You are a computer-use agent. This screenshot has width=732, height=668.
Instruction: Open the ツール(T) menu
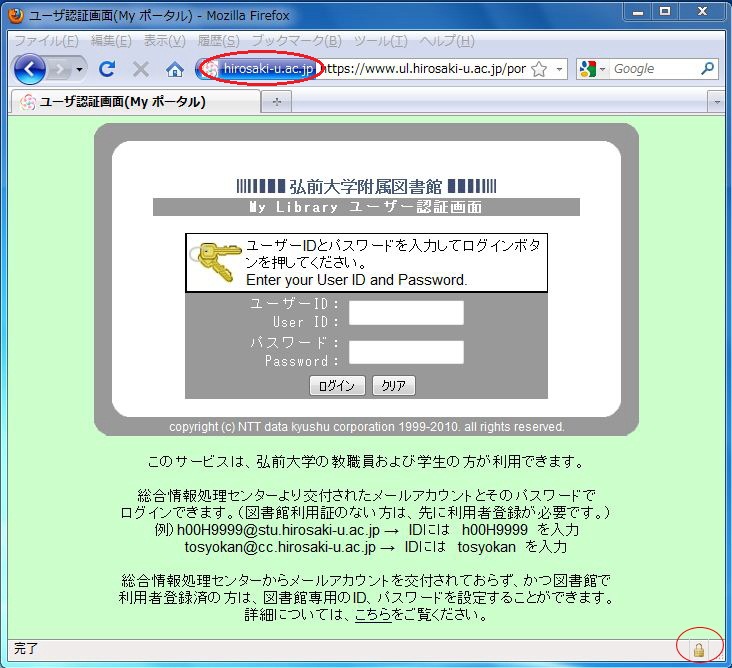click(x=380, y=41)
